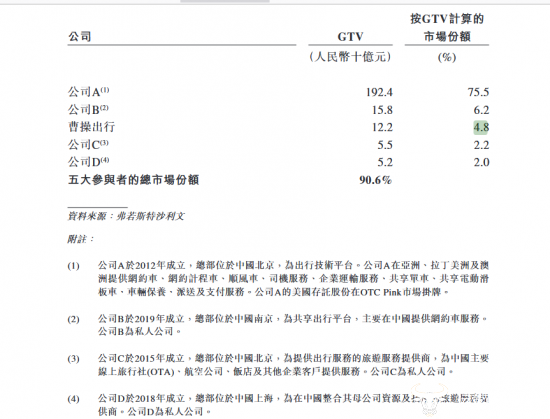Click the horizontal scrollbar thumb at top
Image resolution: width=550 pixels, height=419 pixels.
tap(225, 1)
